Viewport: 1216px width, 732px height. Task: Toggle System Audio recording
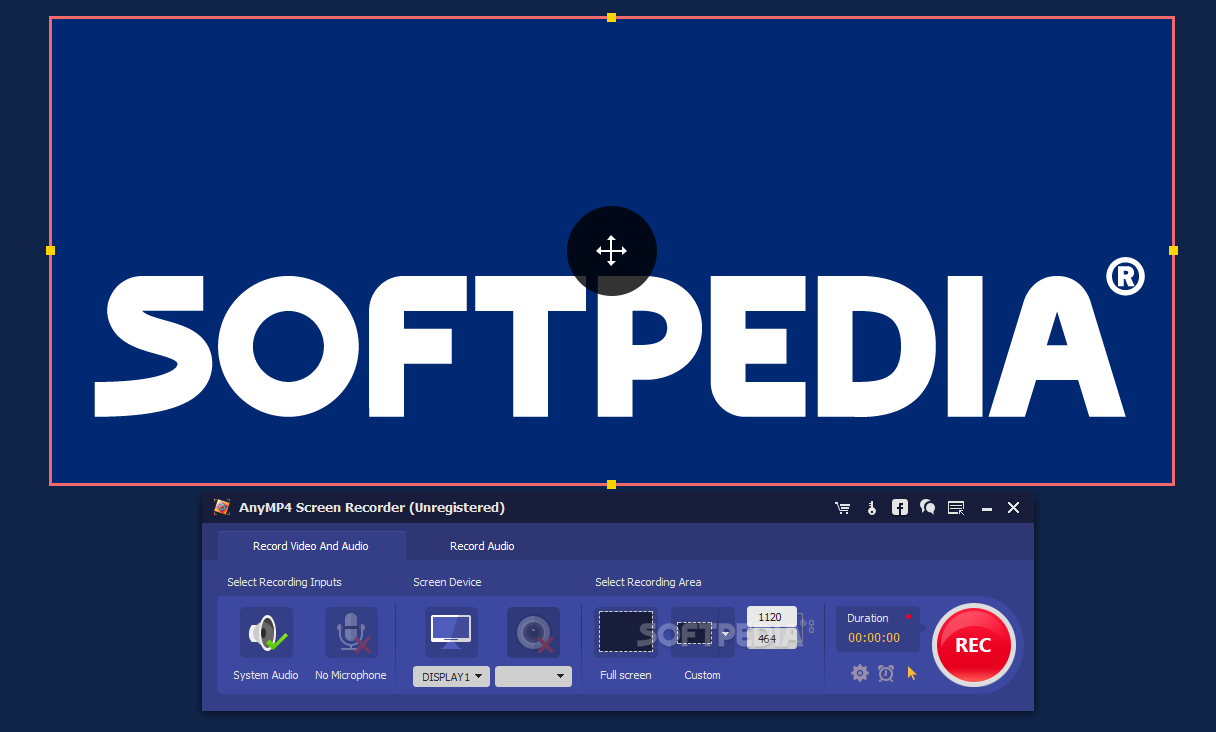click(x=266, y=633)
